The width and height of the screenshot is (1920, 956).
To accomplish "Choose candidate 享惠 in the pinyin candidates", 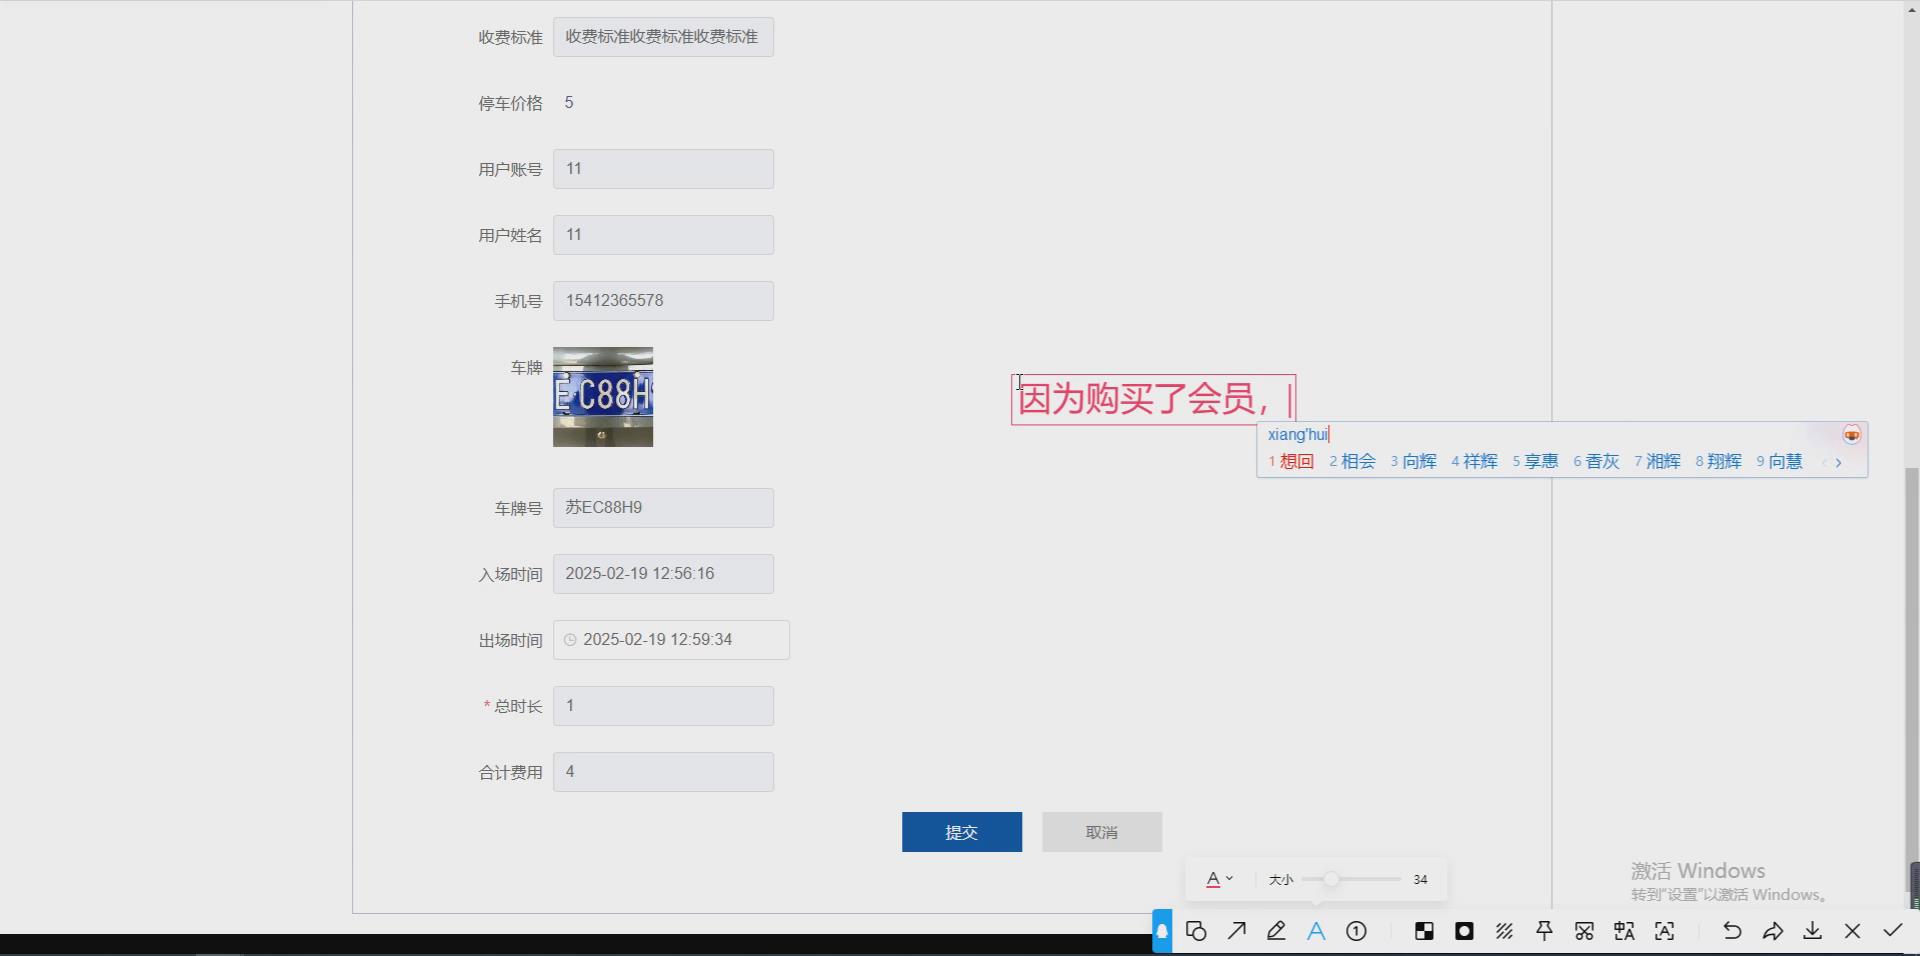I will (1541, 462).
